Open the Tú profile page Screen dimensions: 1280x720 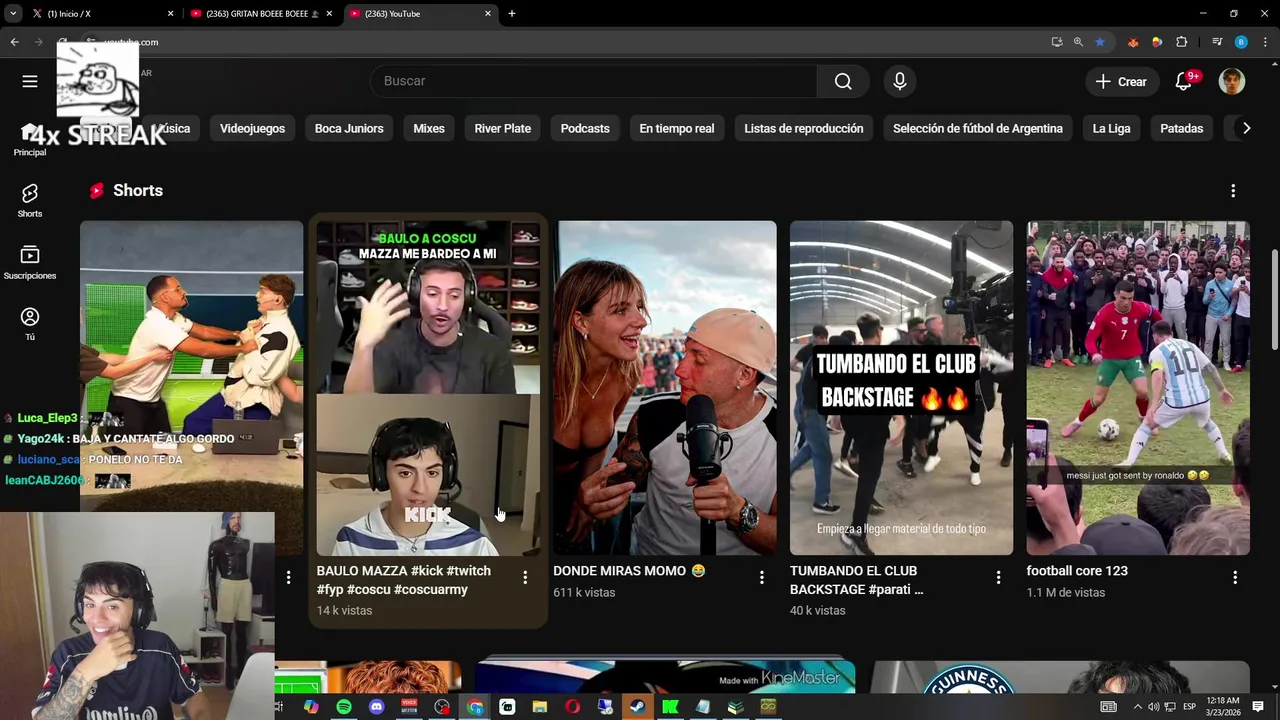(x=30, y=324)
